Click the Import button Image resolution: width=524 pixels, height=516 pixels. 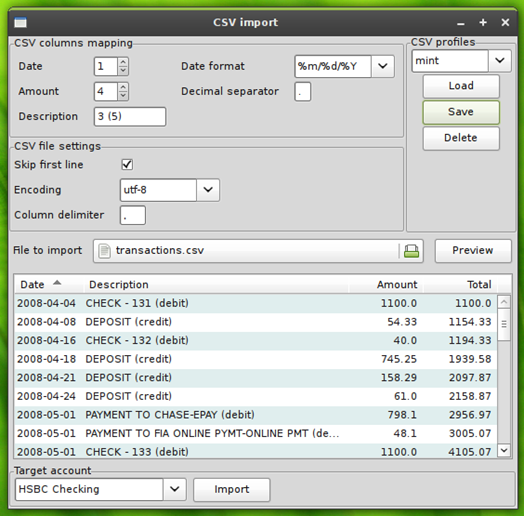[232, 490]
